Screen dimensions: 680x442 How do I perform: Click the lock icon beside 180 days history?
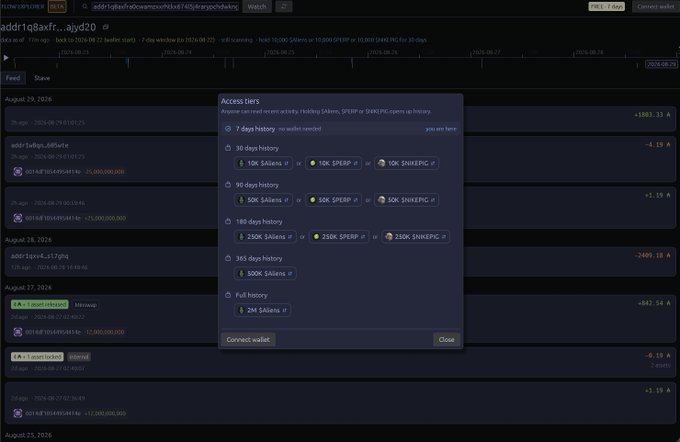228,221
